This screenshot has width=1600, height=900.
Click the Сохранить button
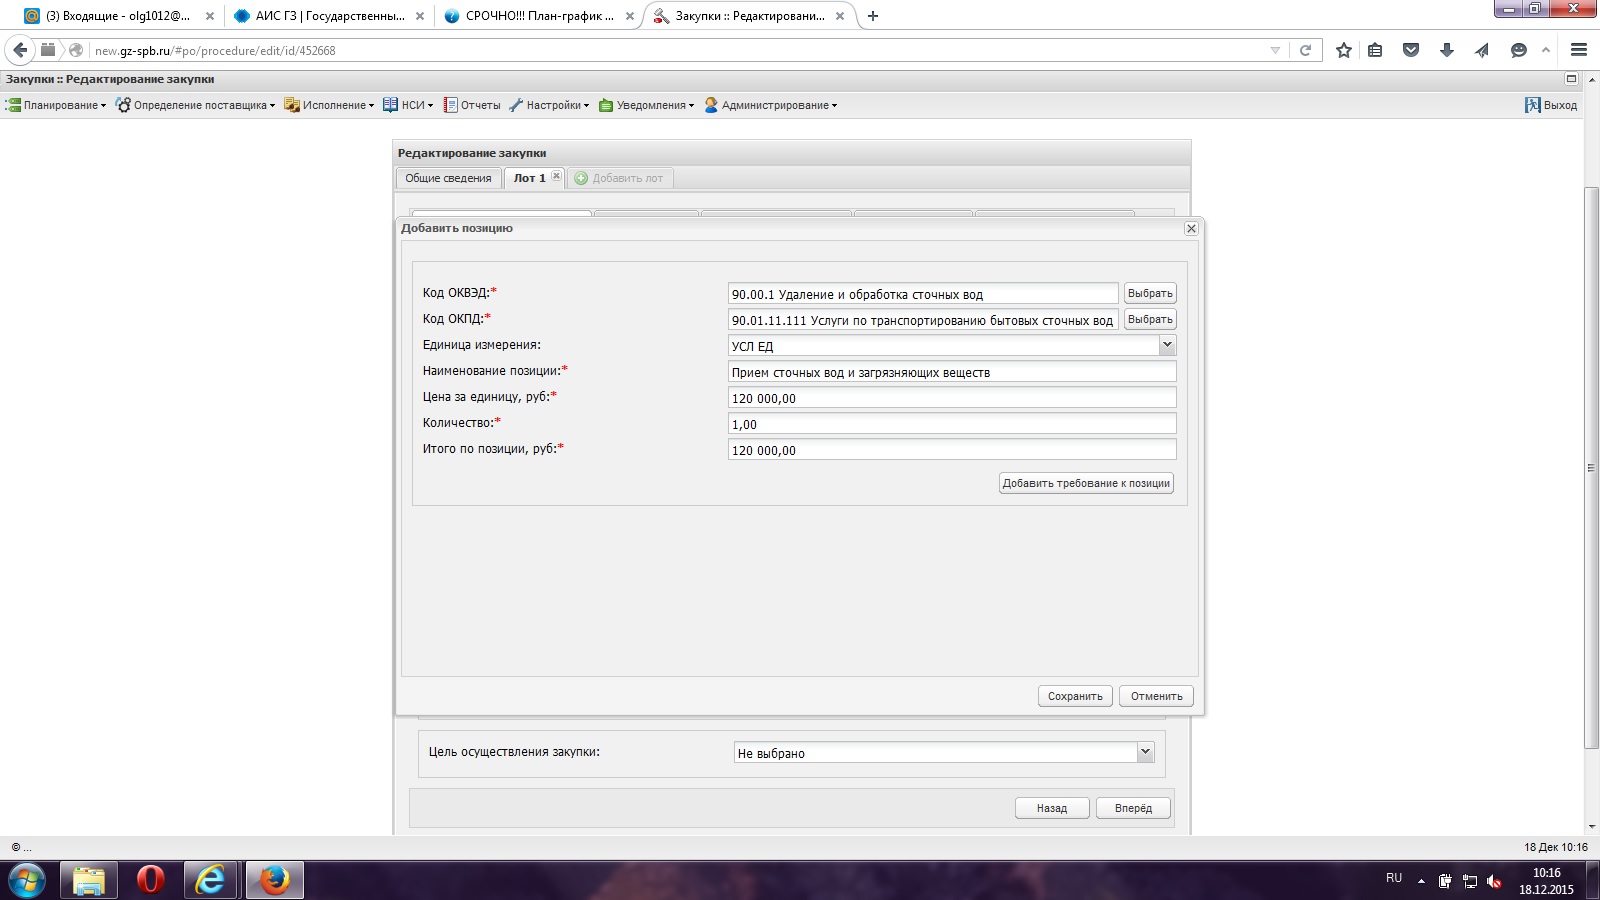(x=1075, y=696)
